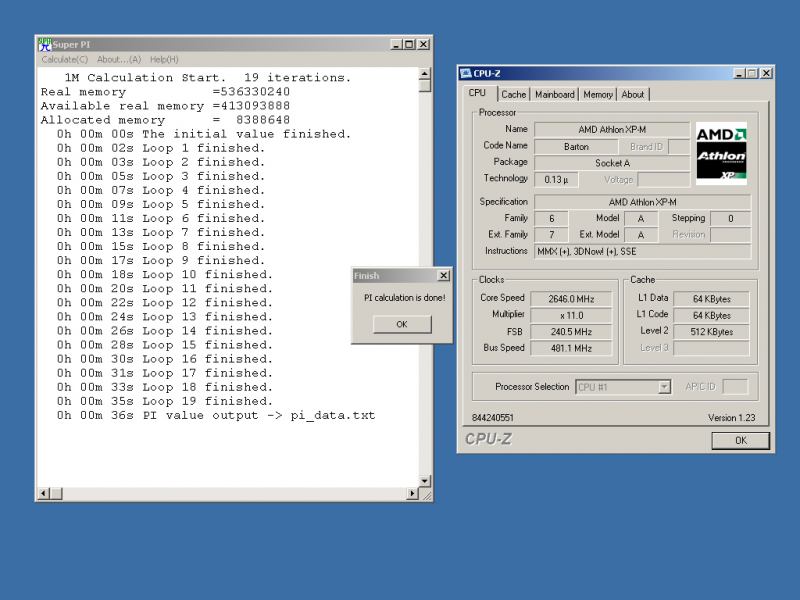Click the Stepping value 0

731,218
